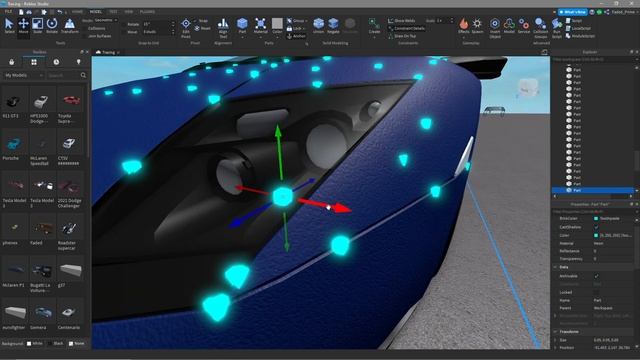Image resolution: width=640 pixels, height=360 pixels.
Task: Insert a LocalScript from ribbon
Action: (x=579, y=28)
